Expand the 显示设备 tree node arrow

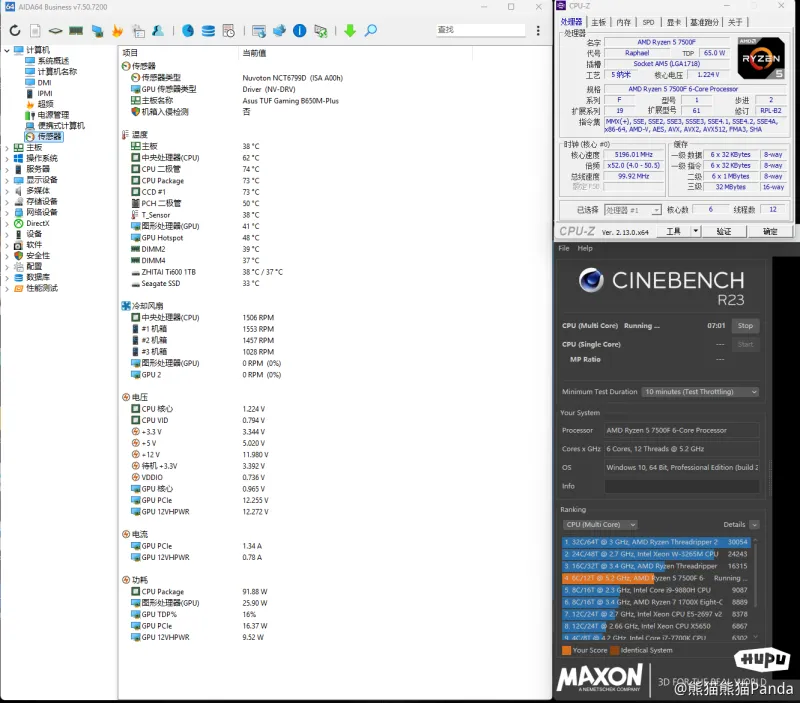tap(7, 180)
